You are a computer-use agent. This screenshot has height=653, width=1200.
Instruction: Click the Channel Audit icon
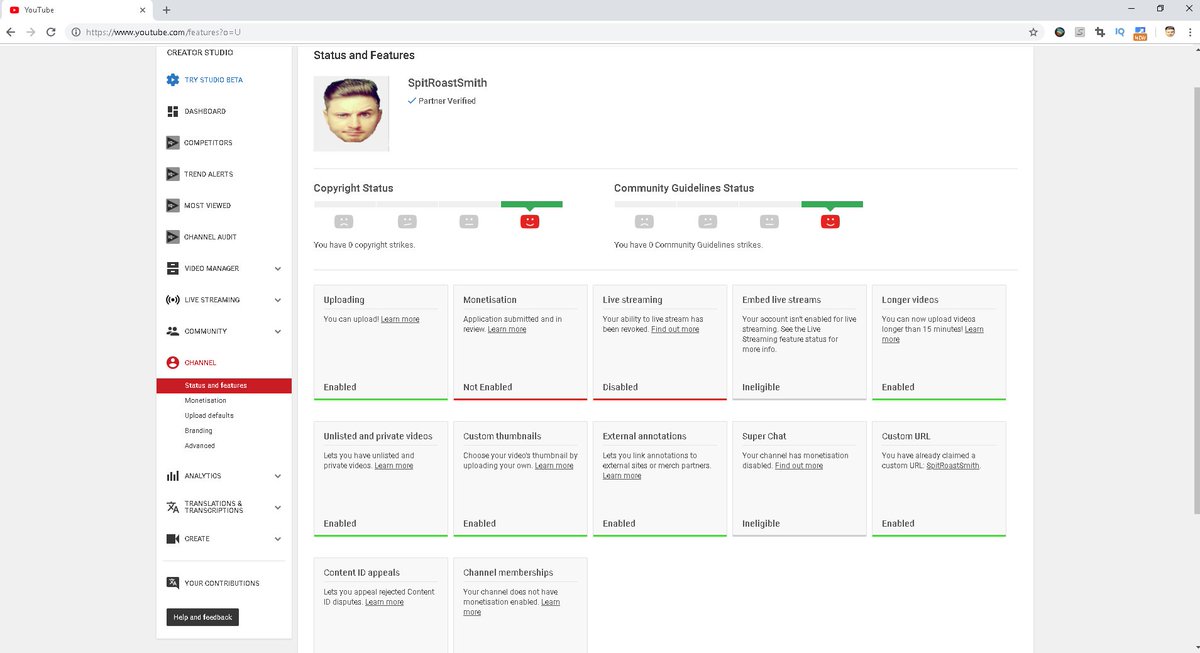[173, 237]
